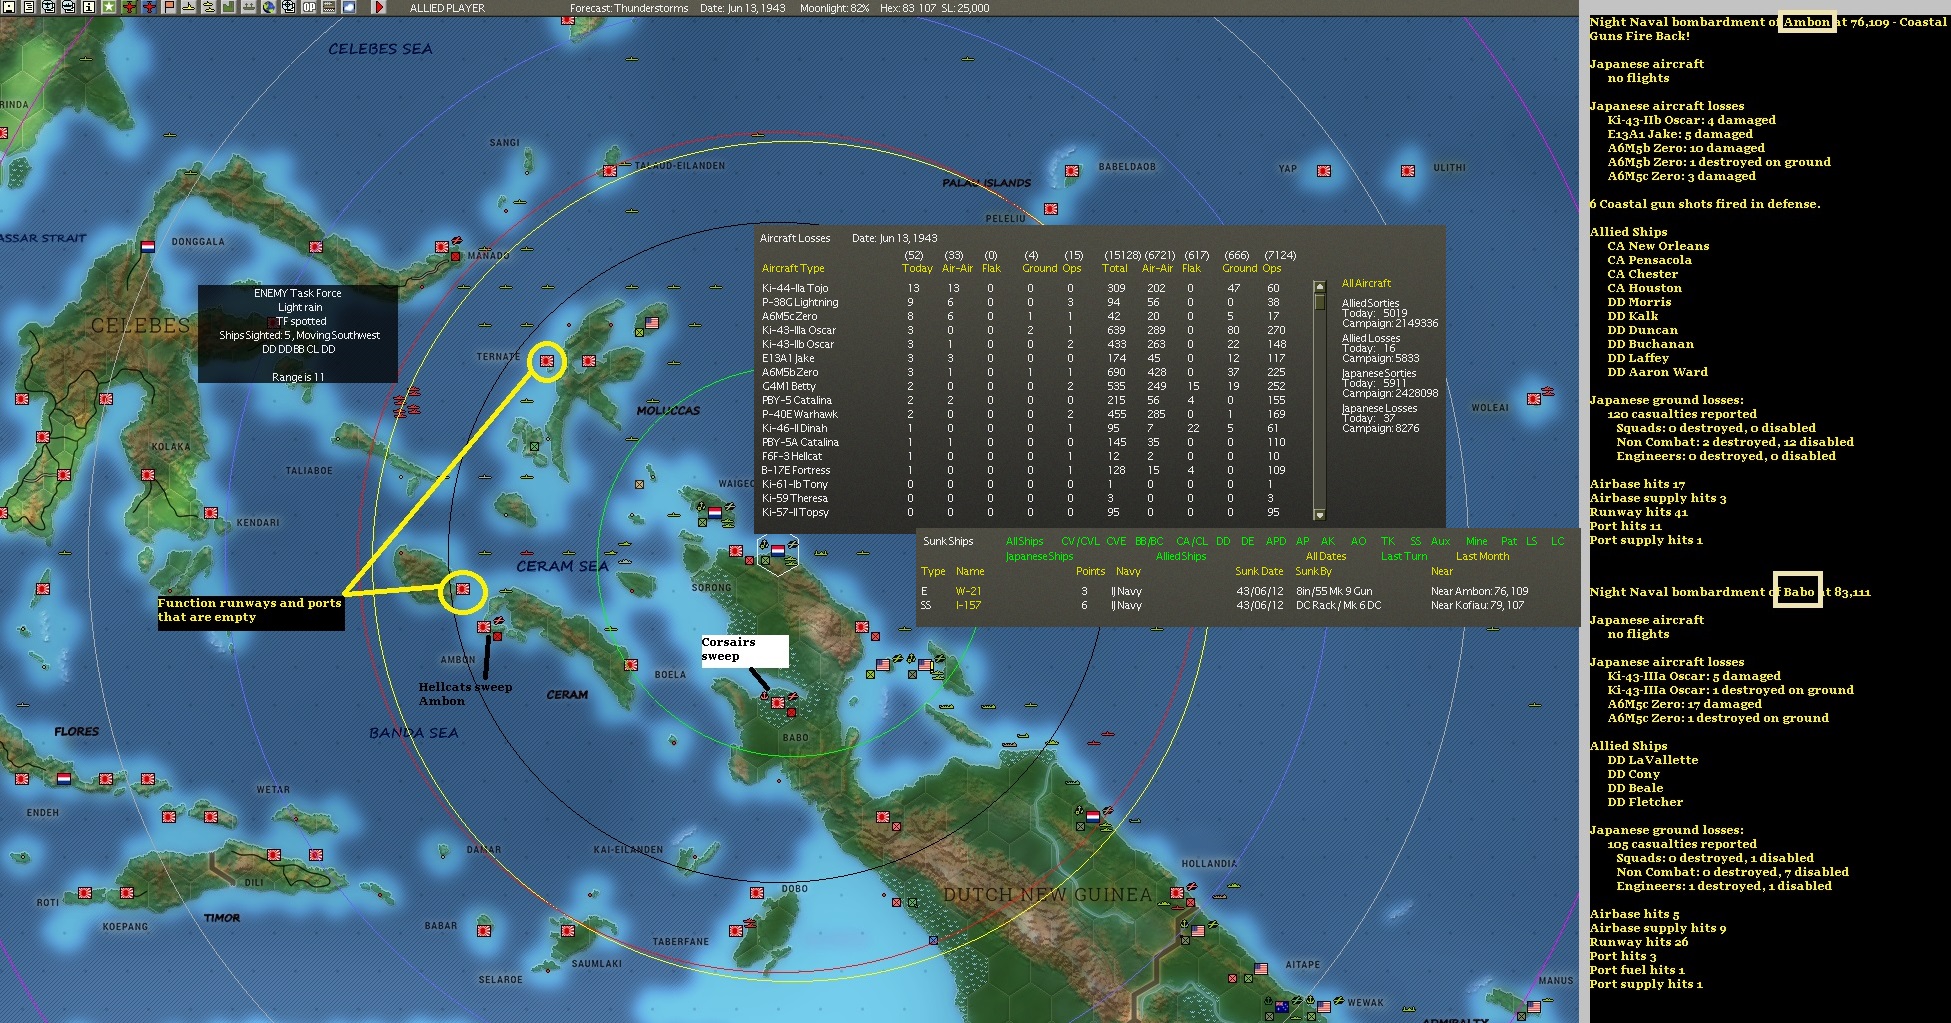Click the gray ship convoy toolbar icon

pos(249,7)
